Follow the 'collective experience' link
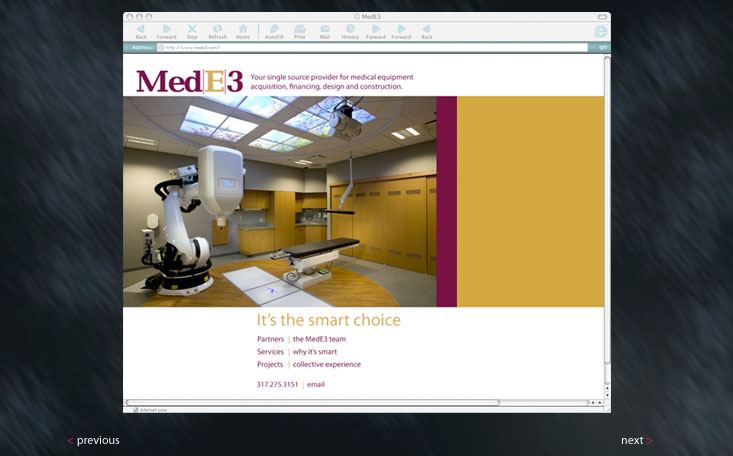The height and width of the screenshot is (456, 733). tap(326, 364)
